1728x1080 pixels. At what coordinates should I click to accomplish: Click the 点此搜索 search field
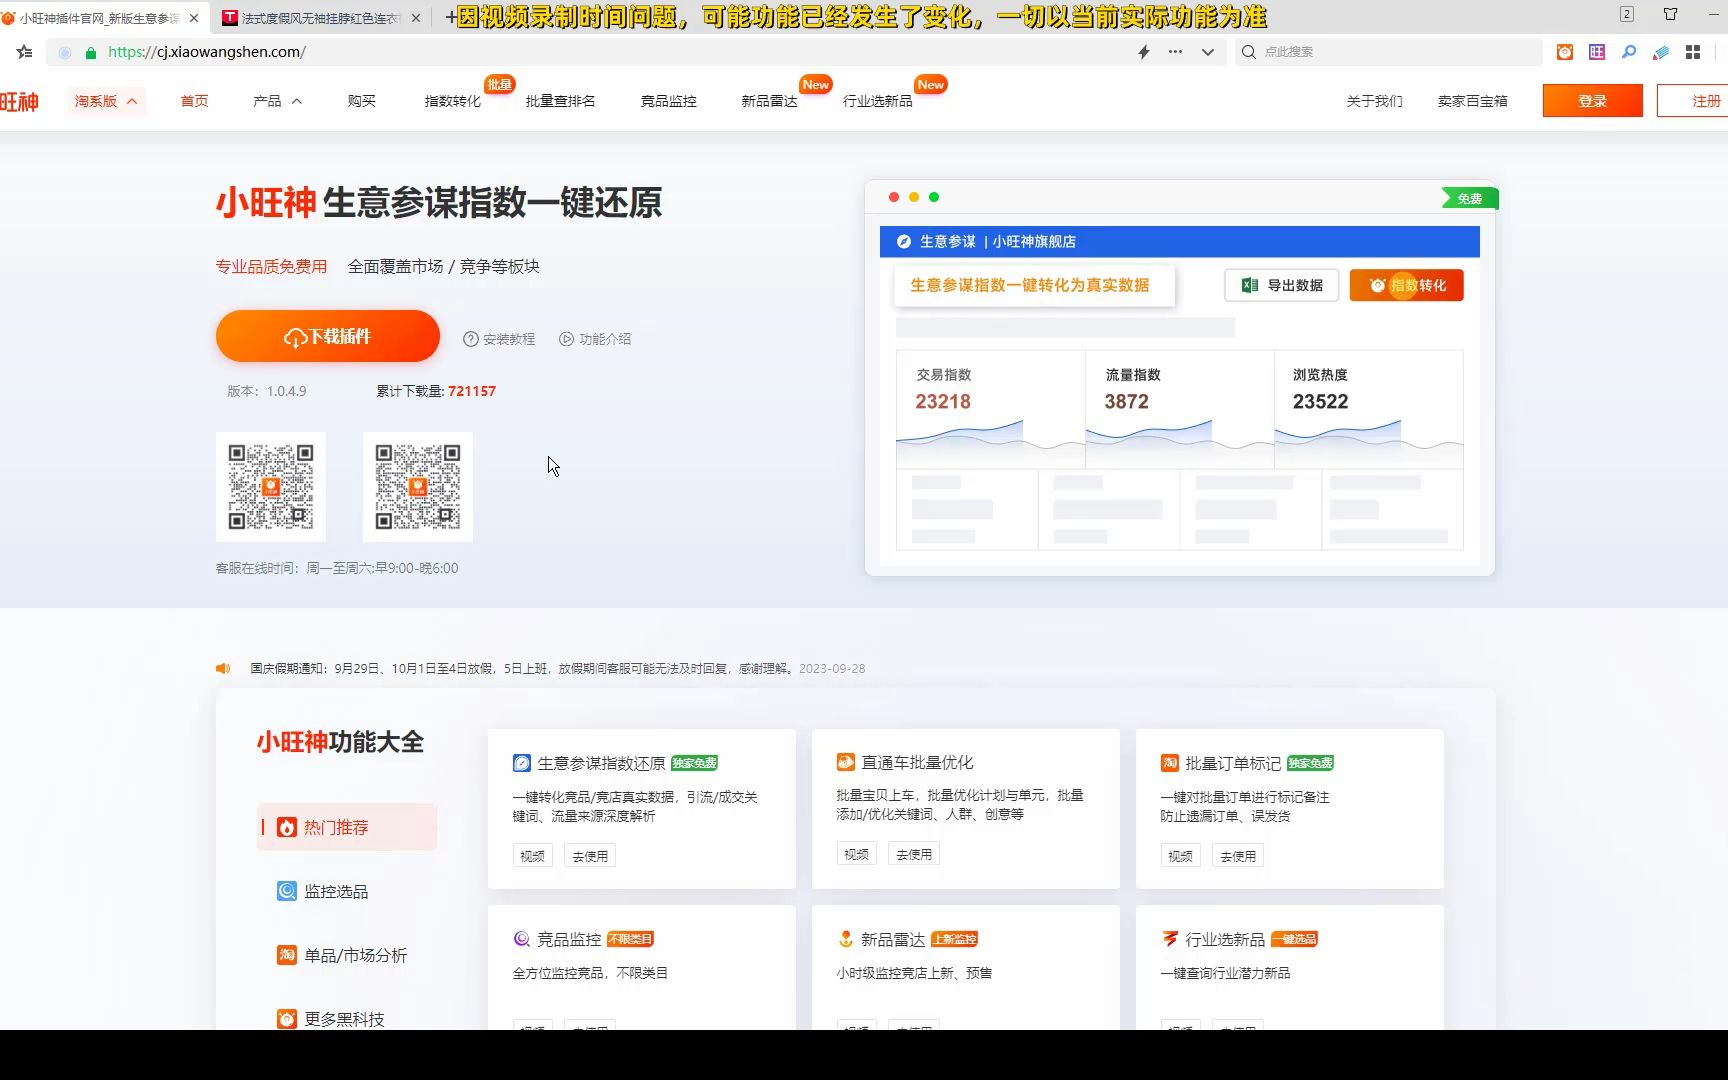[x=1390, y=52]
